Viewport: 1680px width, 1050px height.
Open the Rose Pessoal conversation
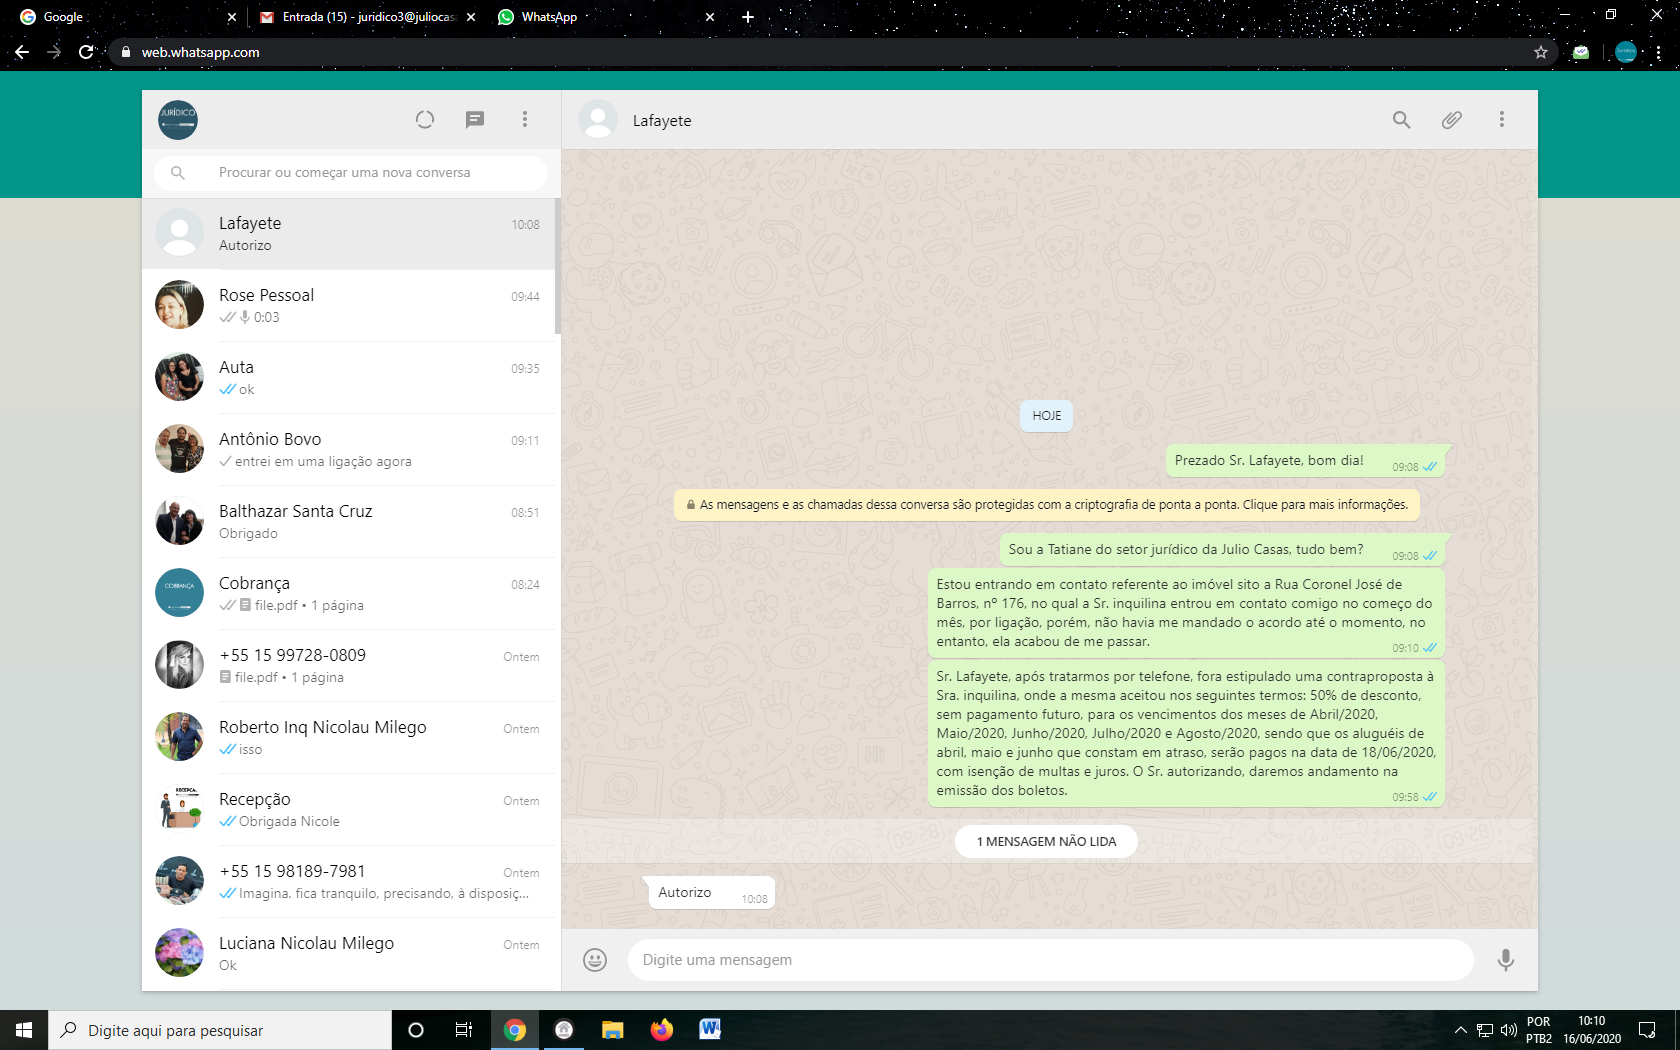point(350,306)
